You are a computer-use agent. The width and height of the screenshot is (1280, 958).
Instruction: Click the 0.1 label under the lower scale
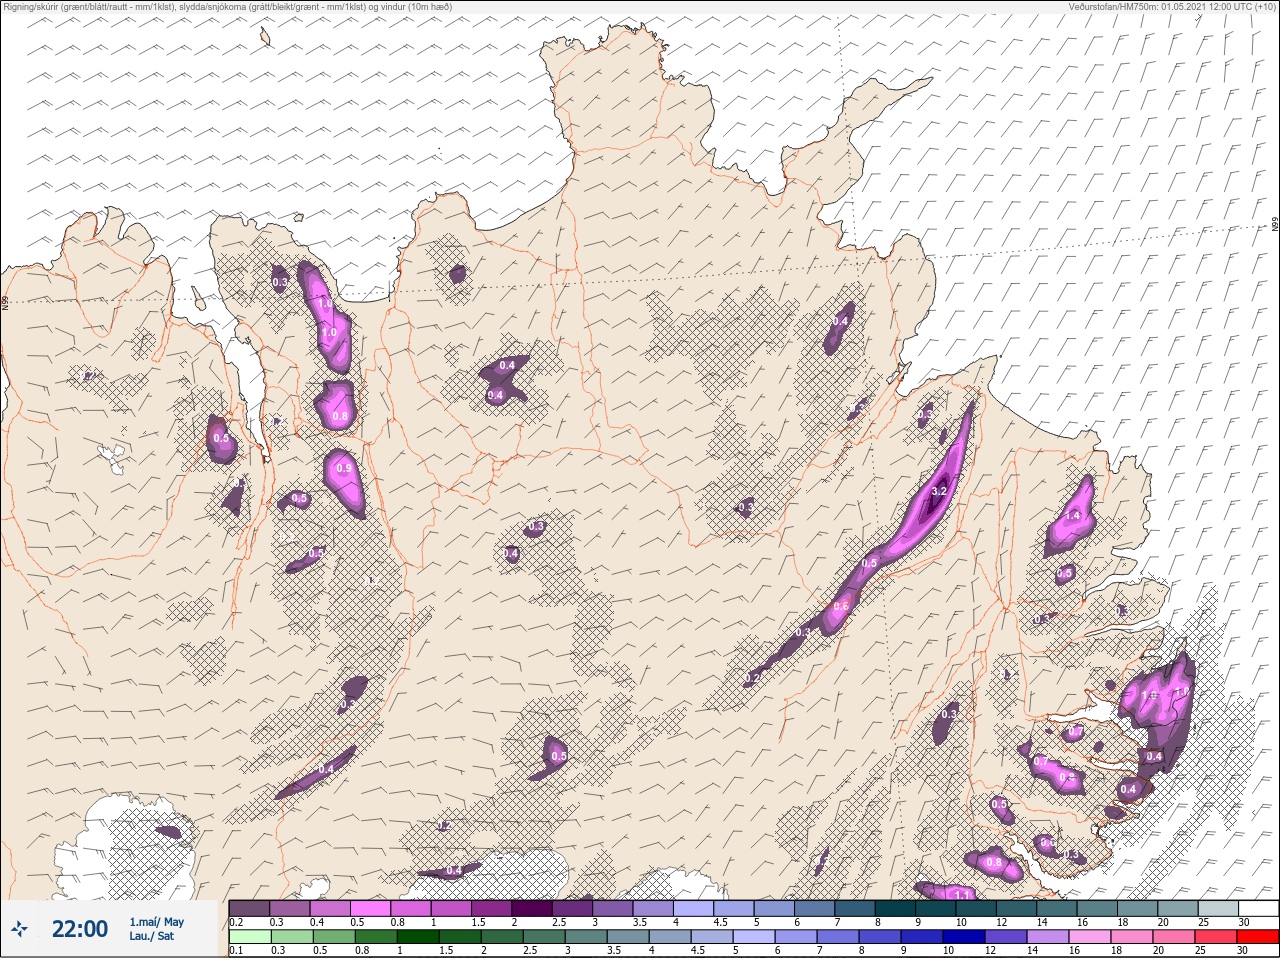[236, 950]
